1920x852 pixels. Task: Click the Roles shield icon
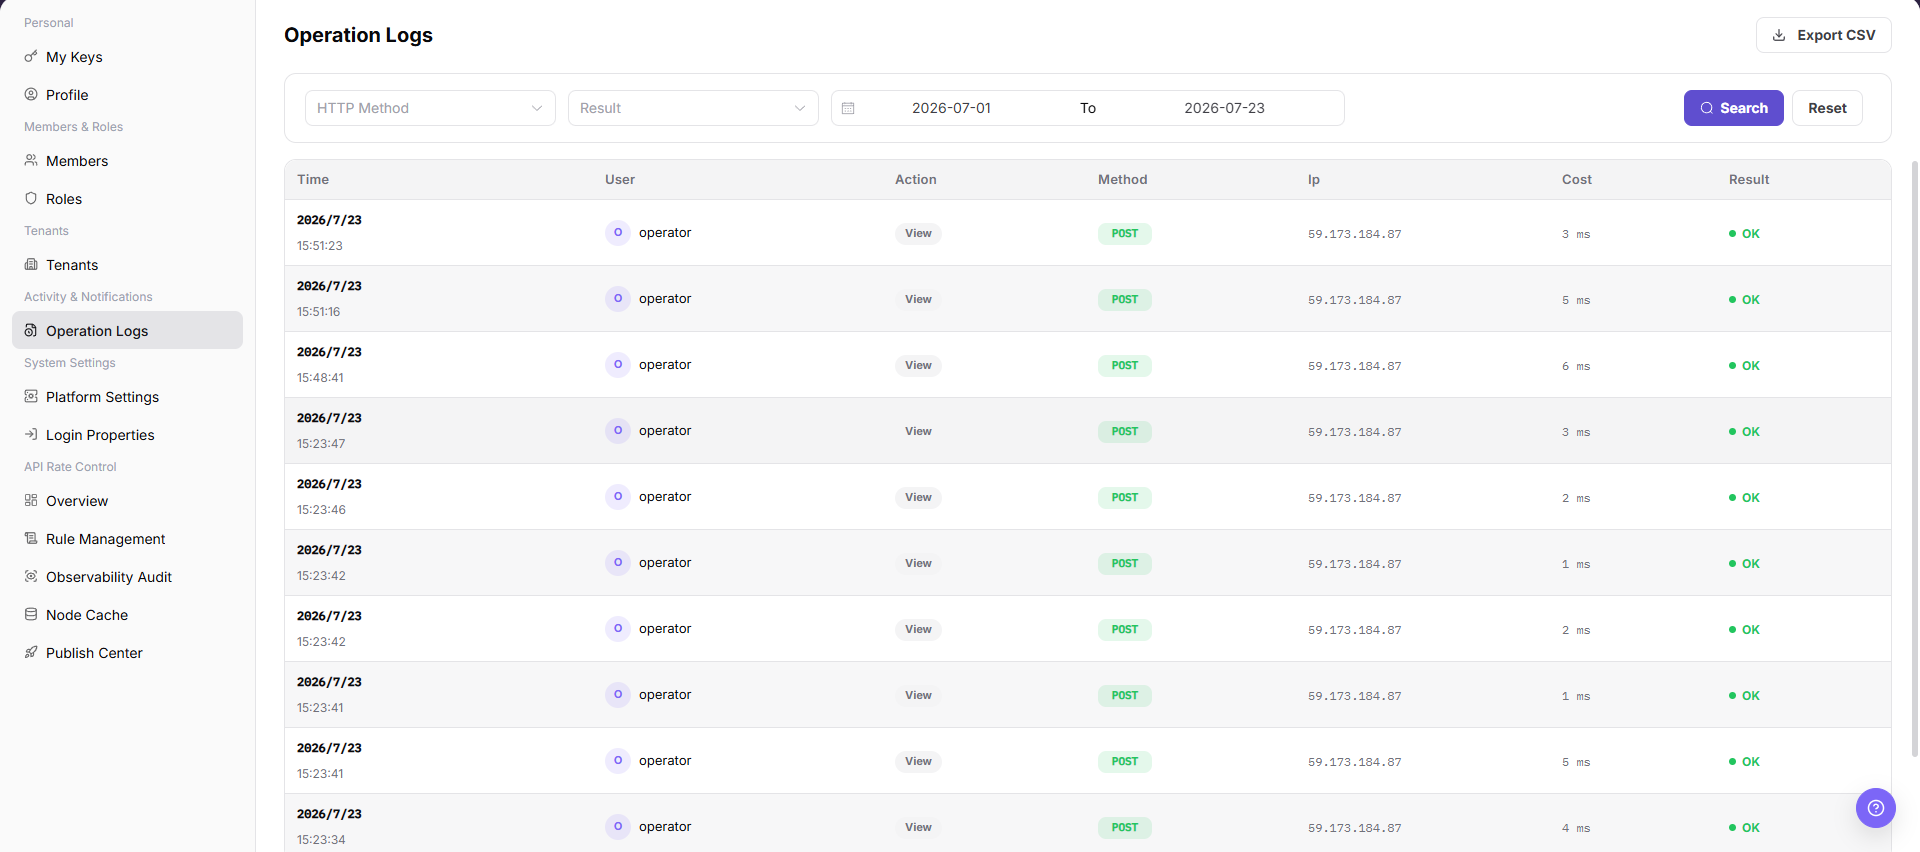(x=31, y=198)
